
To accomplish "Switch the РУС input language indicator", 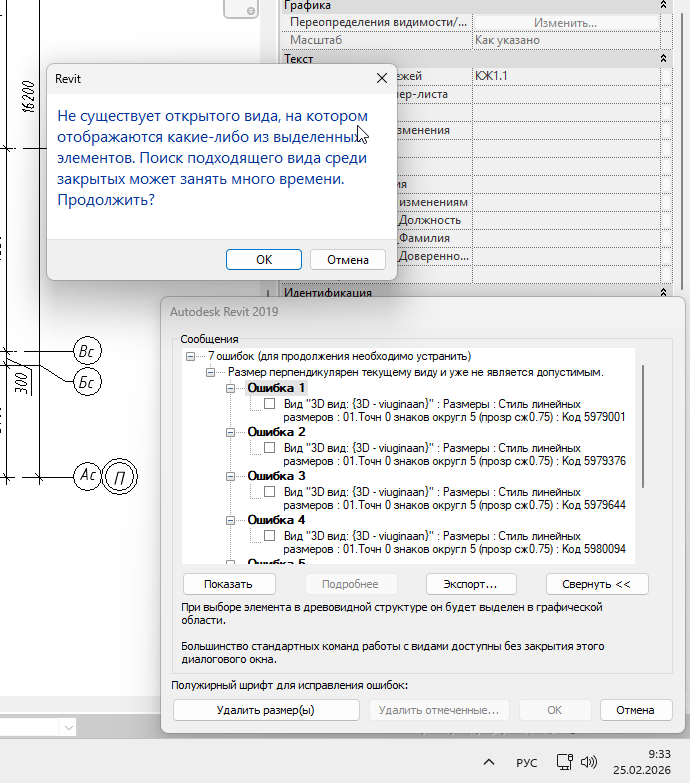I will 526,763.
